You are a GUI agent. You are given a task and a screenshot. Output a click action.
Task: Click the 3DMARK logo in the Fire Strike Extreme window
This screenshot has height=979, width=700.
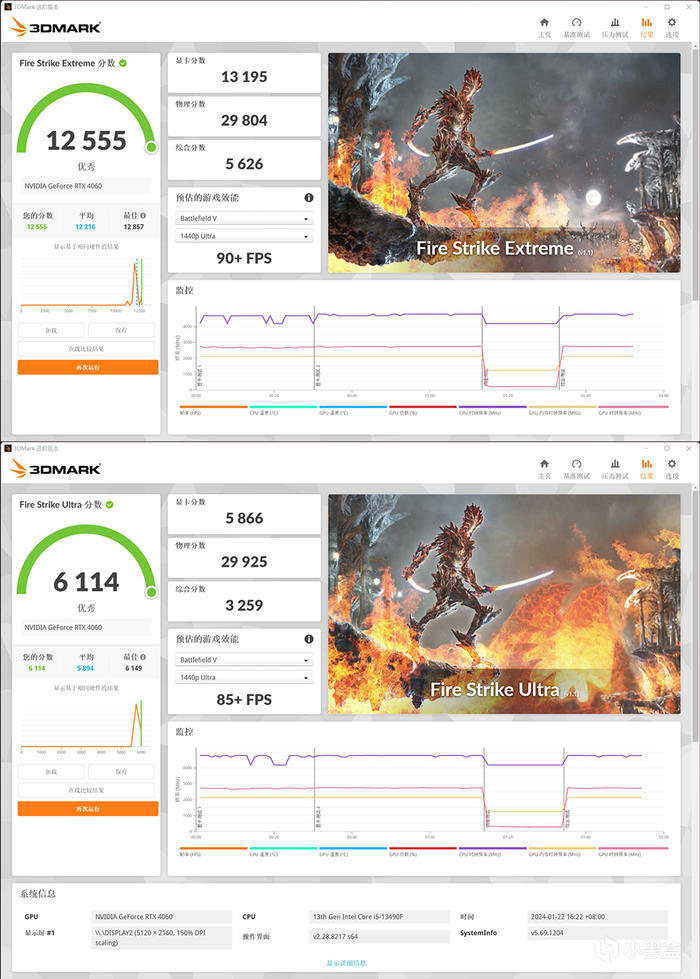tap(55, 27)
